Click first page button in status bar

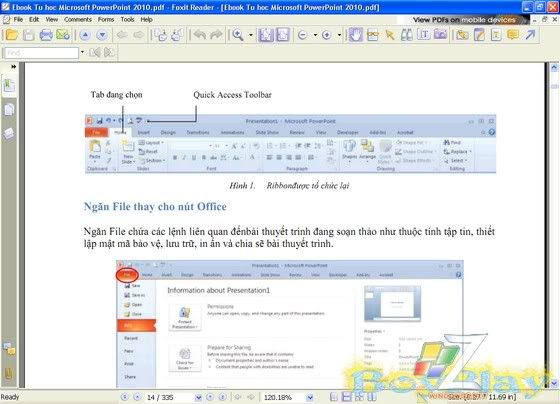pos(124,397)
